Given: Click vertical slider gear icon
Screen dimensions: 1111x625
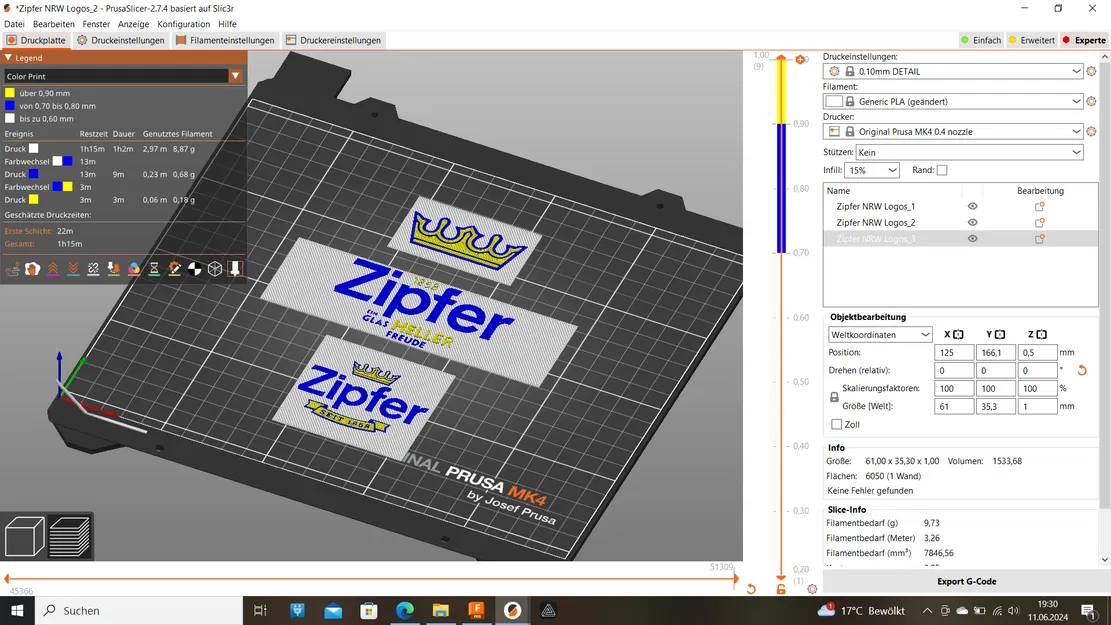Looking at the screenshot, I should (x=812, y=589).
